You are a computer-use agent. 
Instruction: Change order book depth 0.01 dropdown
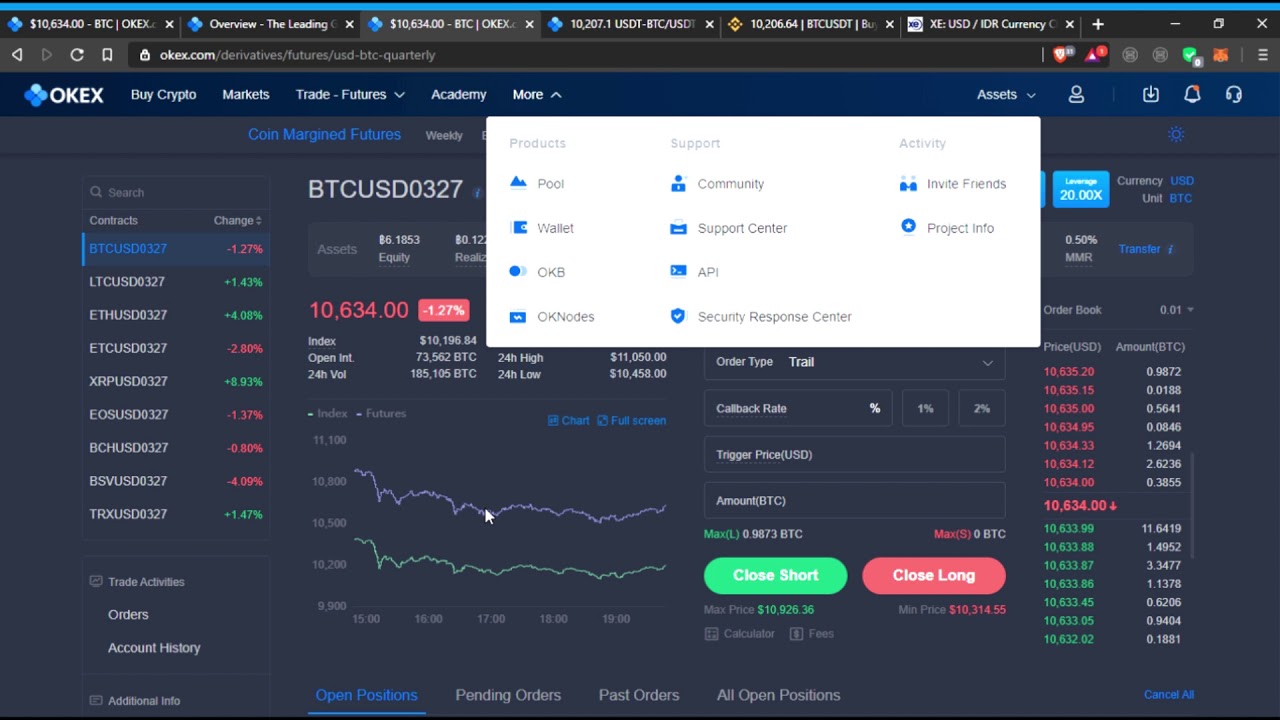[1176, 310]
